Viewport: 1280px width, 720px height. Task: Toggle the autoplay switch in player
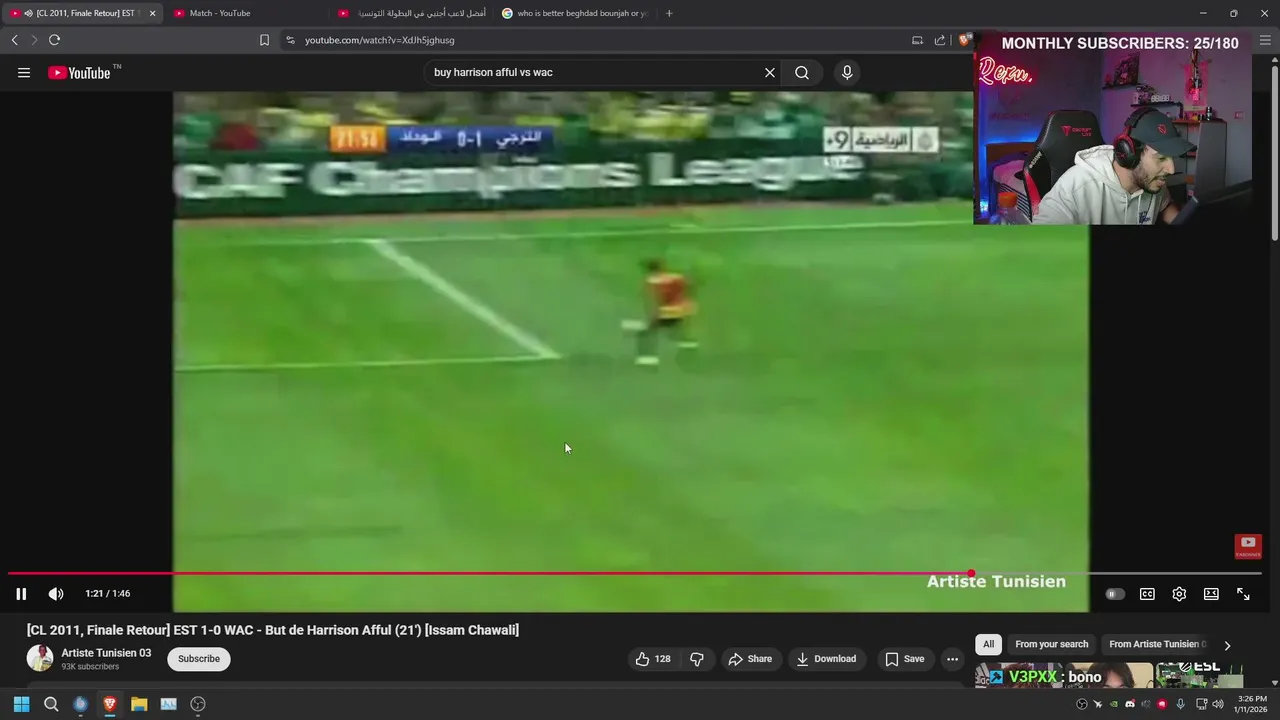pyautogui.click(x=1115, y=594)
